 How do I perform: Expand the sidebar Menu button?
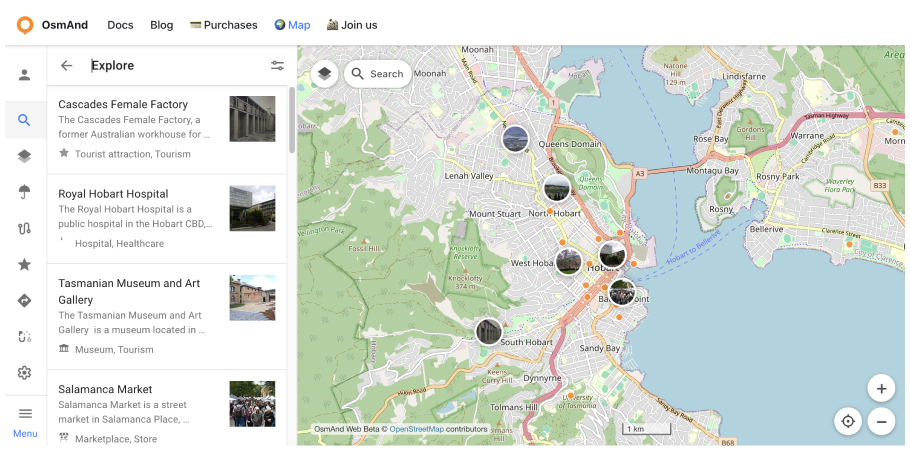tap(25, 420)
